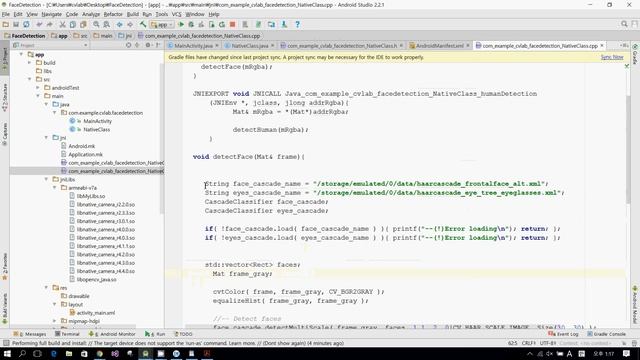This screenshot has width=640, height=360.
Task: Open the Event Log button
Action: [x=564, y=334]
